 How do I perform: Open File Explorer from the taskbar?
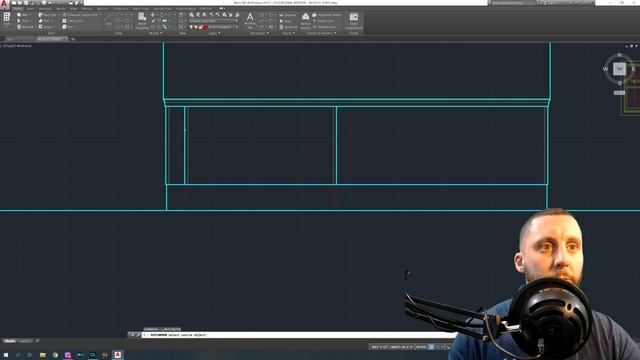[x=43, y=355]
